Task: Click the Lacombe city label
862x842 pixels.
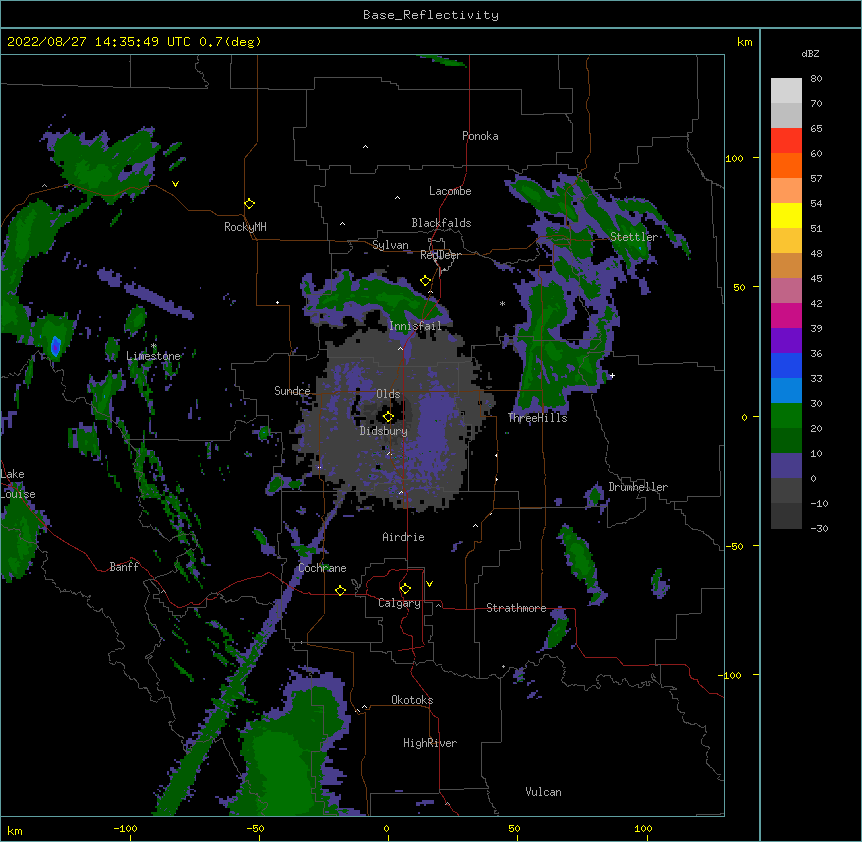Action: coord(450,191)
